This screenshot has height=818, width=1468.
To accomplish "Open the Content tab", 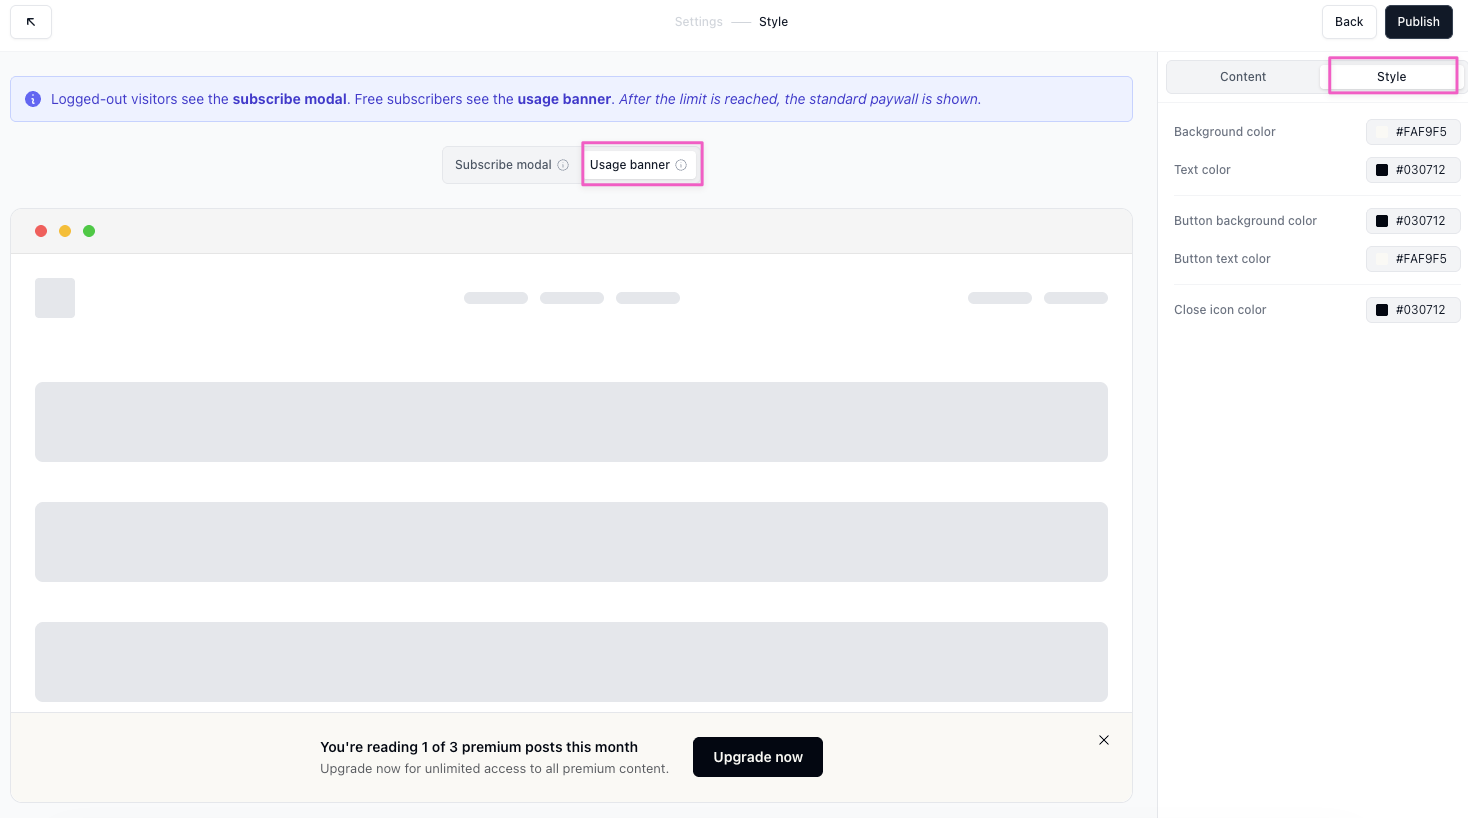I will pos(1242,77).
